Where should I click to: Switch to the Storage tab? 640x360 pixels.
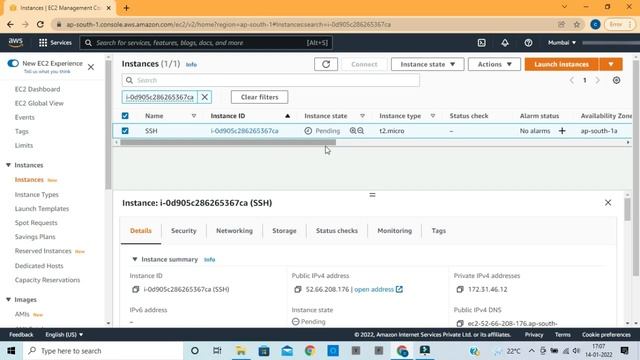pyautogui.click(x=284, y=231)
